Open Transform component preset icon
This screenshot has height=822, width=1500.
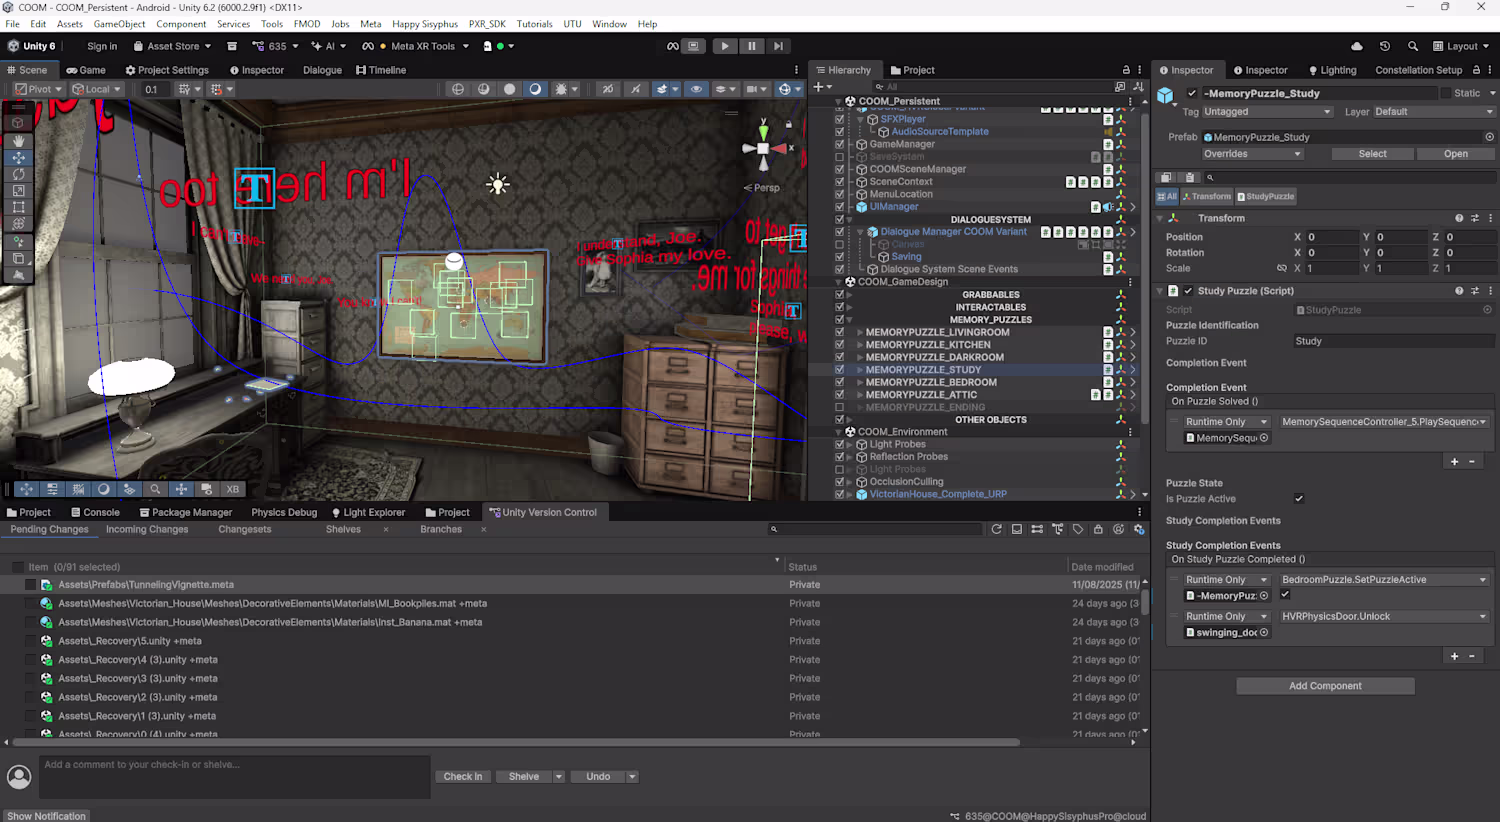1475,218
